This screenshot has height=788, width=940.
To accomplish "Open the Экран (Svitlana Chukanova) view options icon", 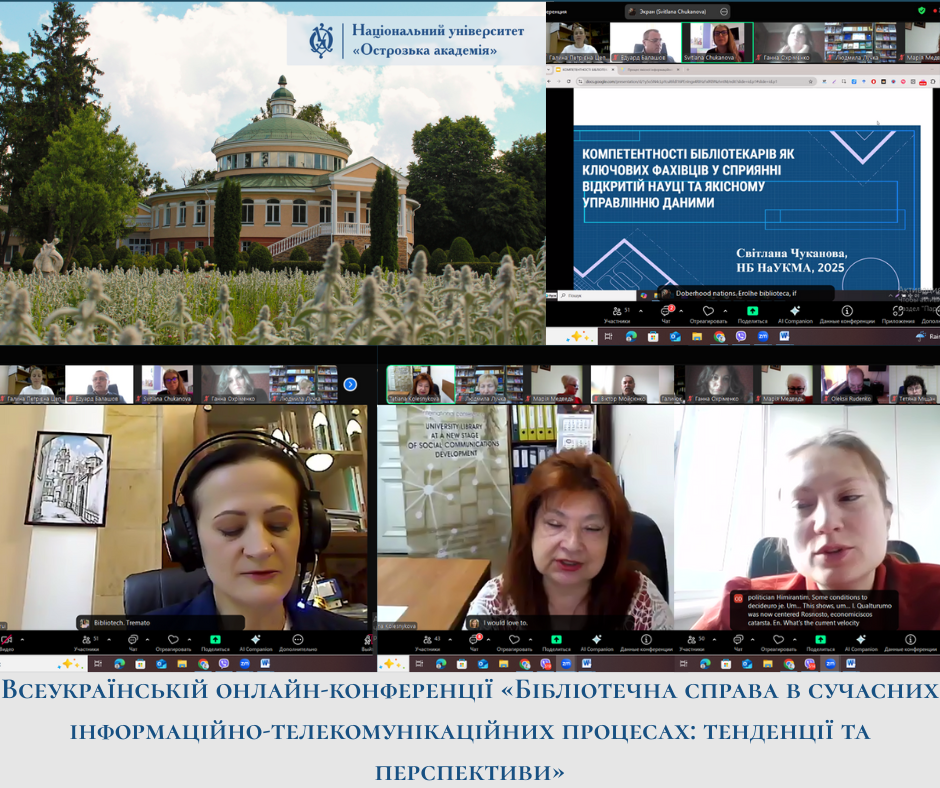I will pos(724,11).
